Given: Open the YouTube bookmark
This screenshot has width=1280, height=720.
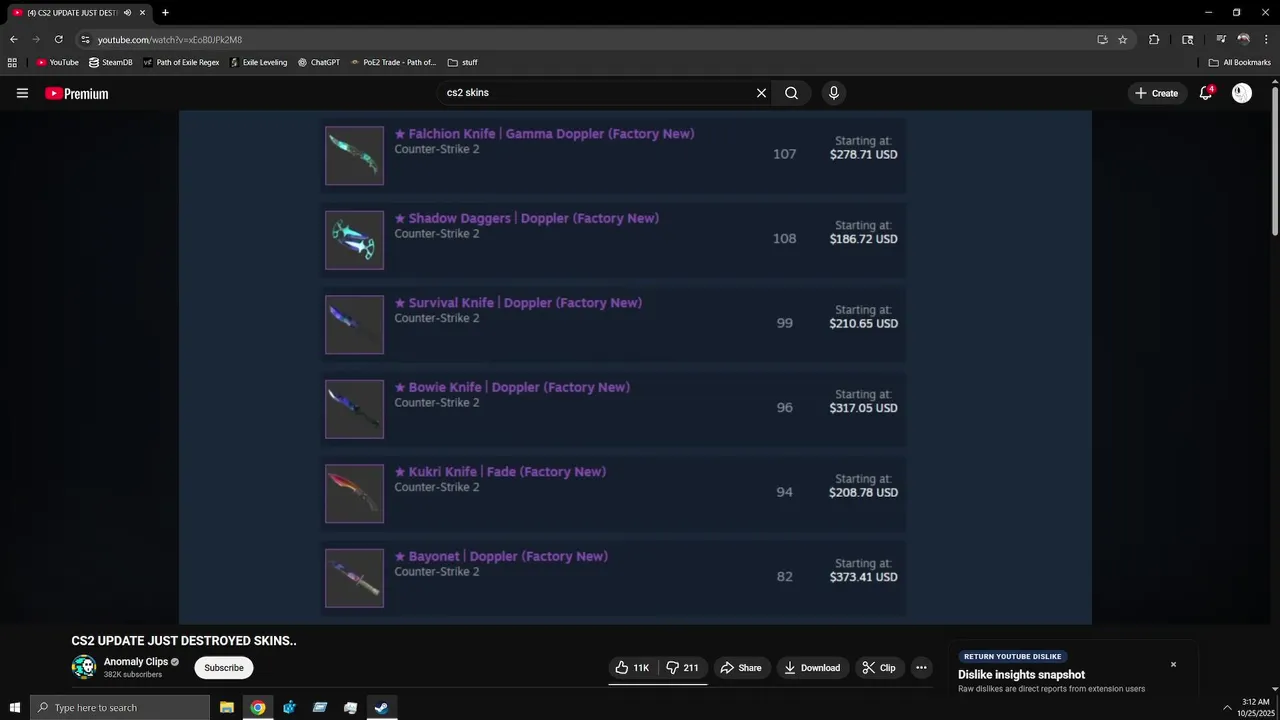Looking at the screenshot, I should (57, 62).
